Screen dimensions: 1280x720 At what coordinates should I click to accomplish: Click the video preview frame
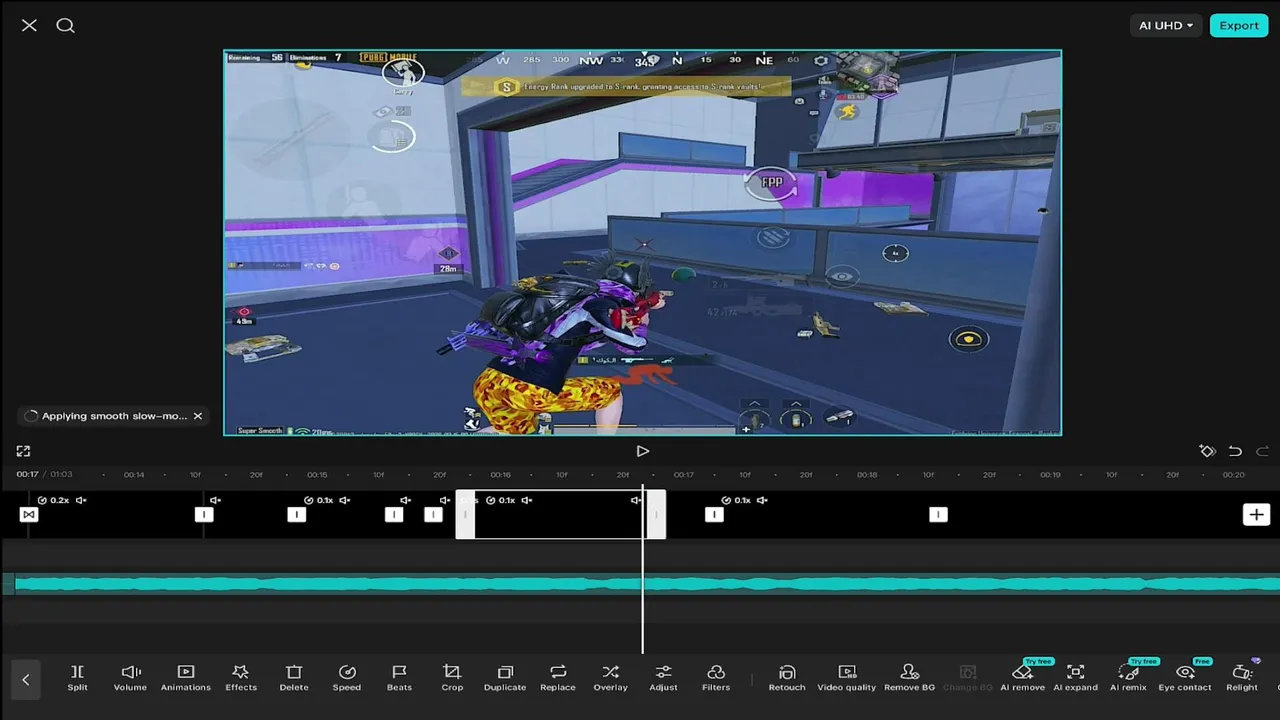pos(642,242)
